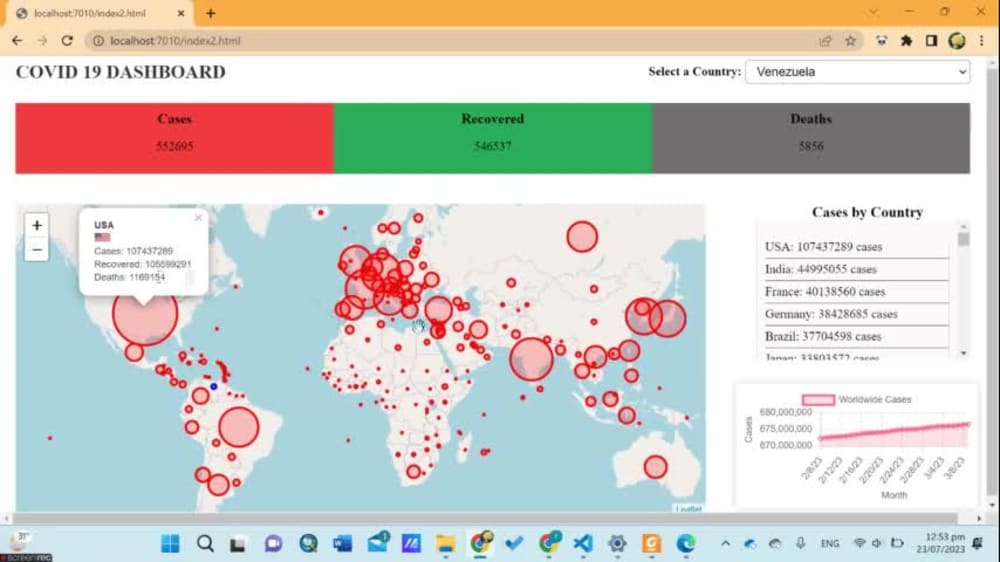Screen dimensions: 1000x562
Task: Zoom in on the map with the plus button
Action: 37,225
